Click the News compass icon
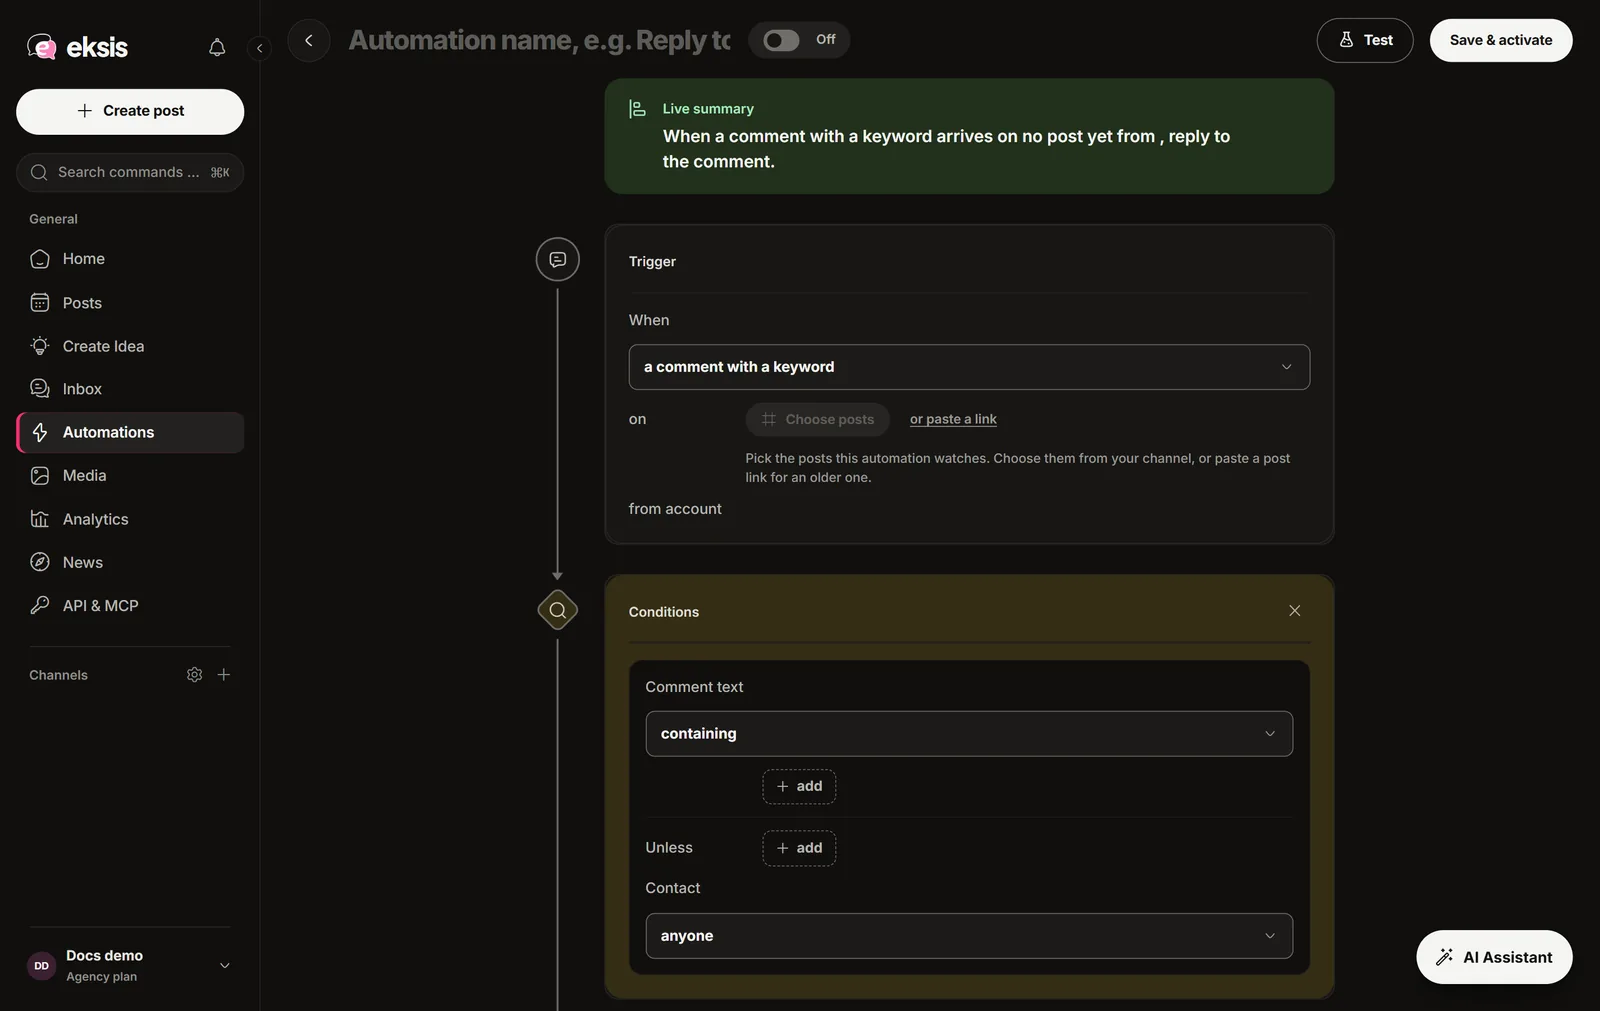This screenshot has height=1011, width=1600. pyautogui.click(x=40, y=562)
